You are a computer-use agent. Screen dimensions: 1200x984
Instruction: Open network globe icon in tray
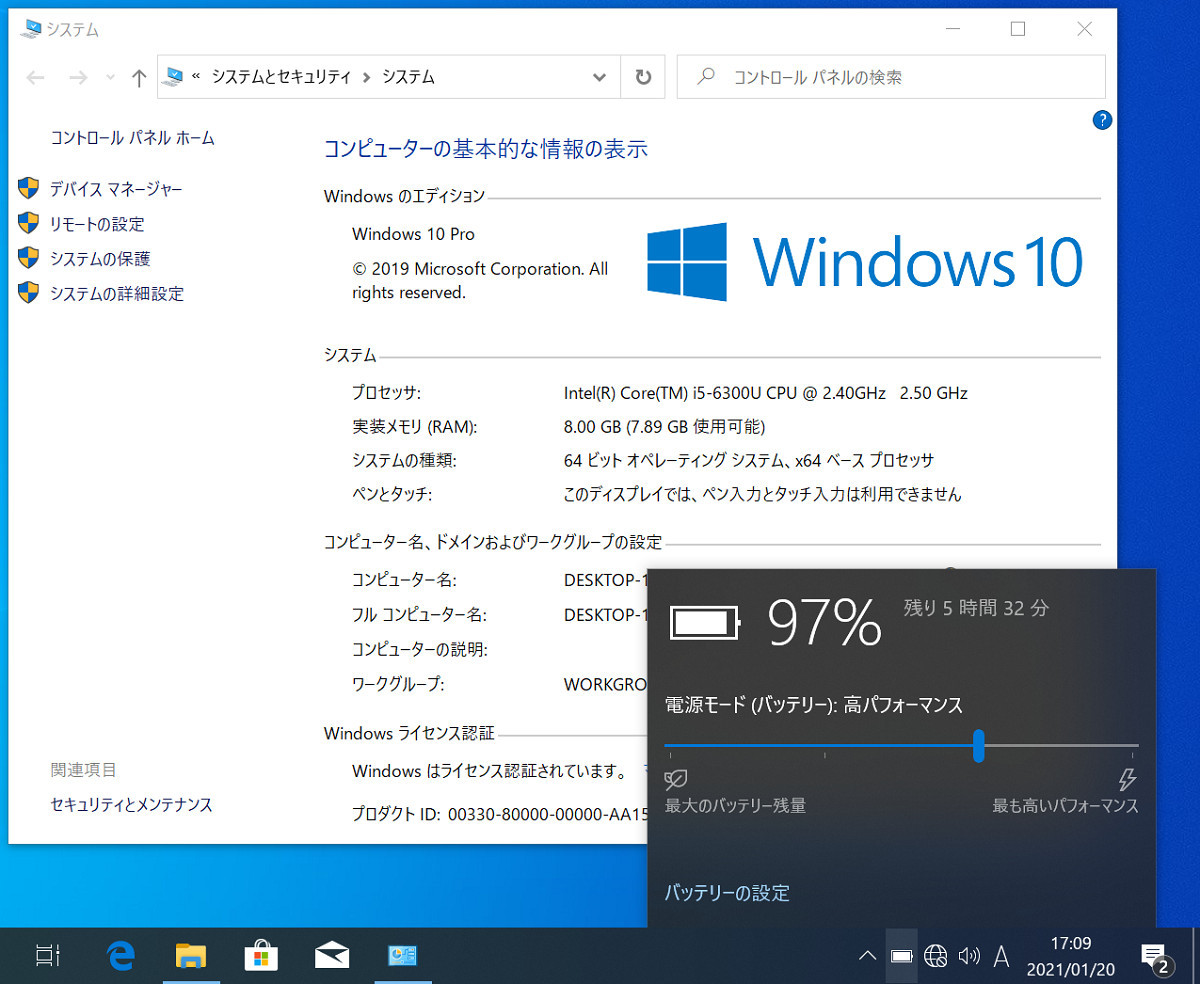[x=936, y=957]
